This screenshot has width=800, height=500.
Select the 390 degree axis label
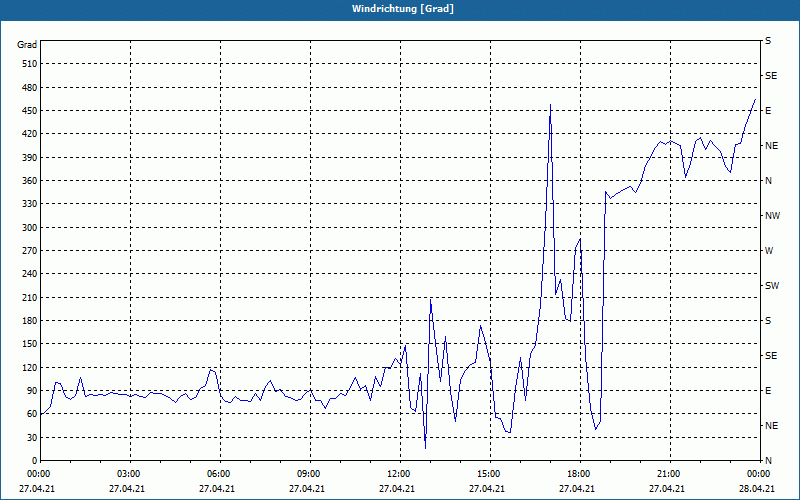(x=30, y=157)
